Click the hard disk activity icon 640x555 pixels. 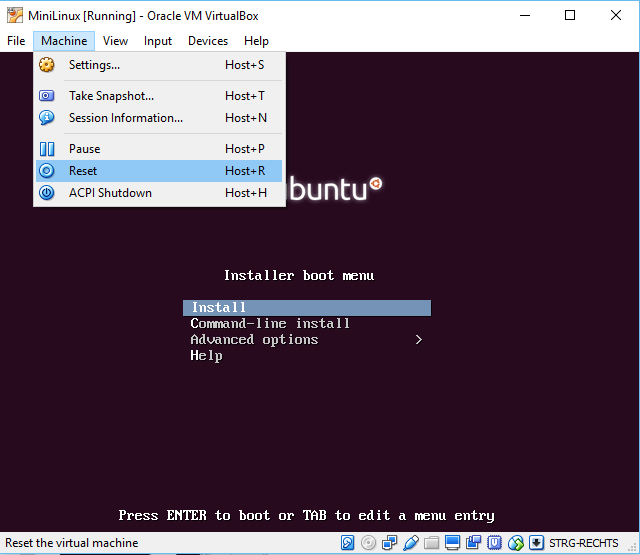[x=347, y=543]
